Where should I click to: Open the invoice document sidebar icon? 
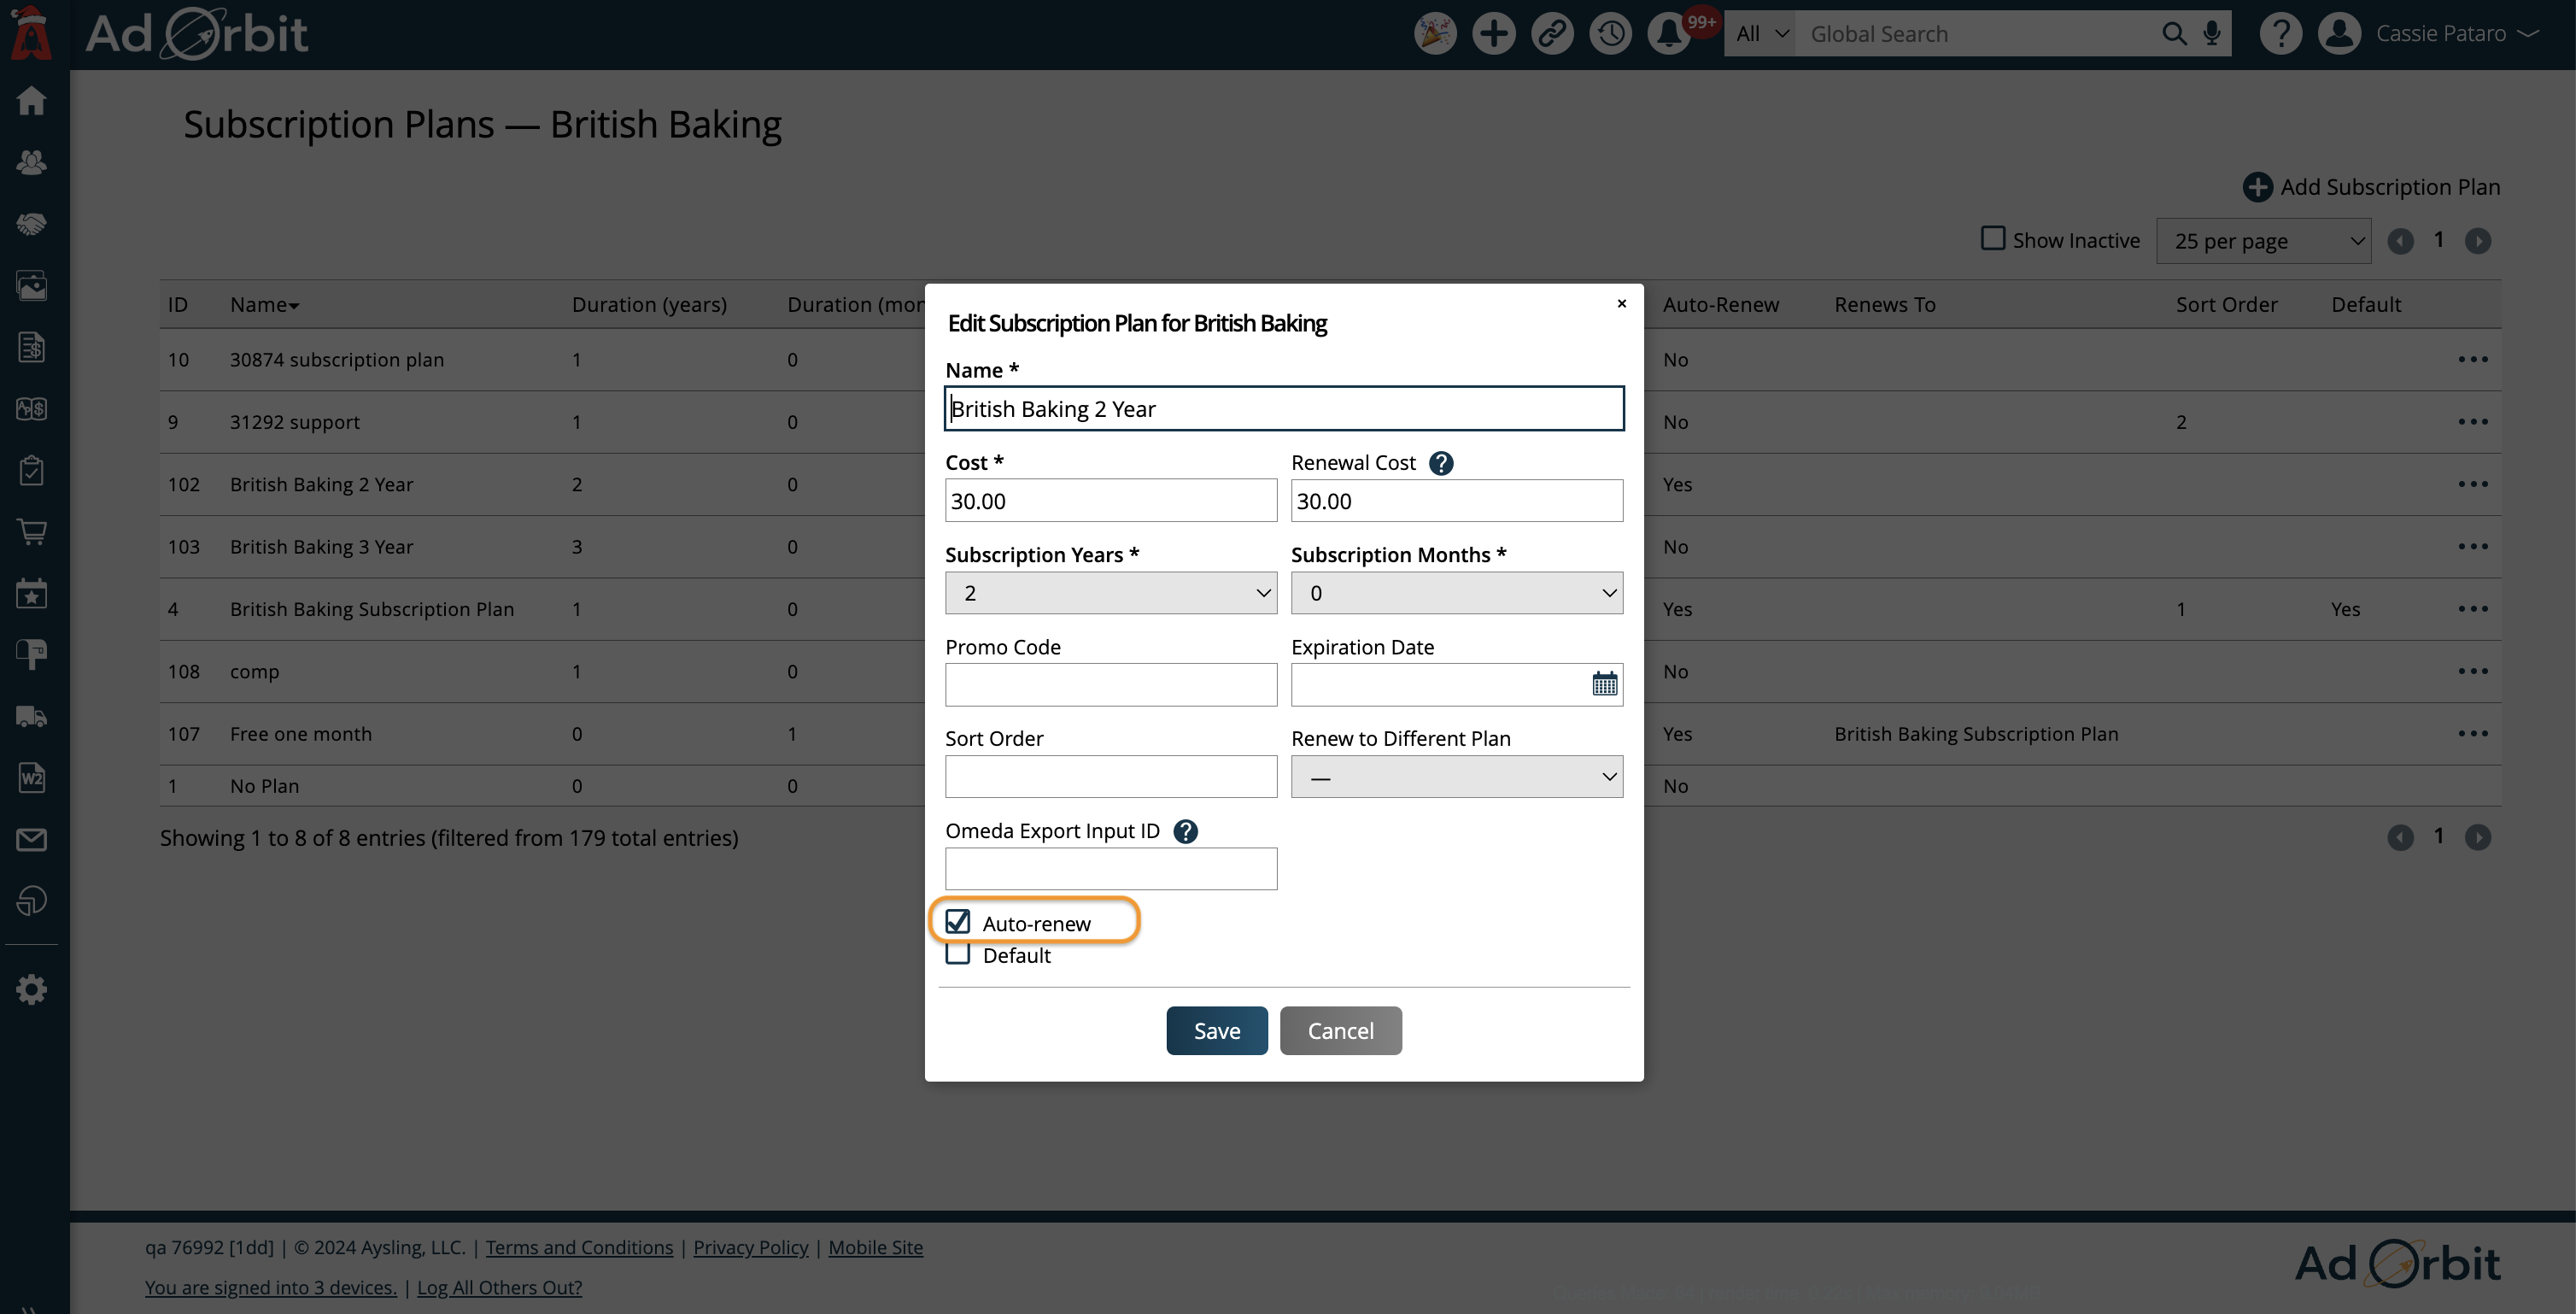31,347
